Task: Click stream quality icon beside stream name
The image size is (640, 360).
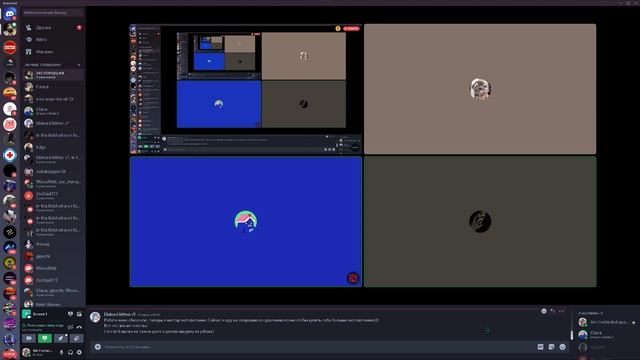Action: [70, 314]
